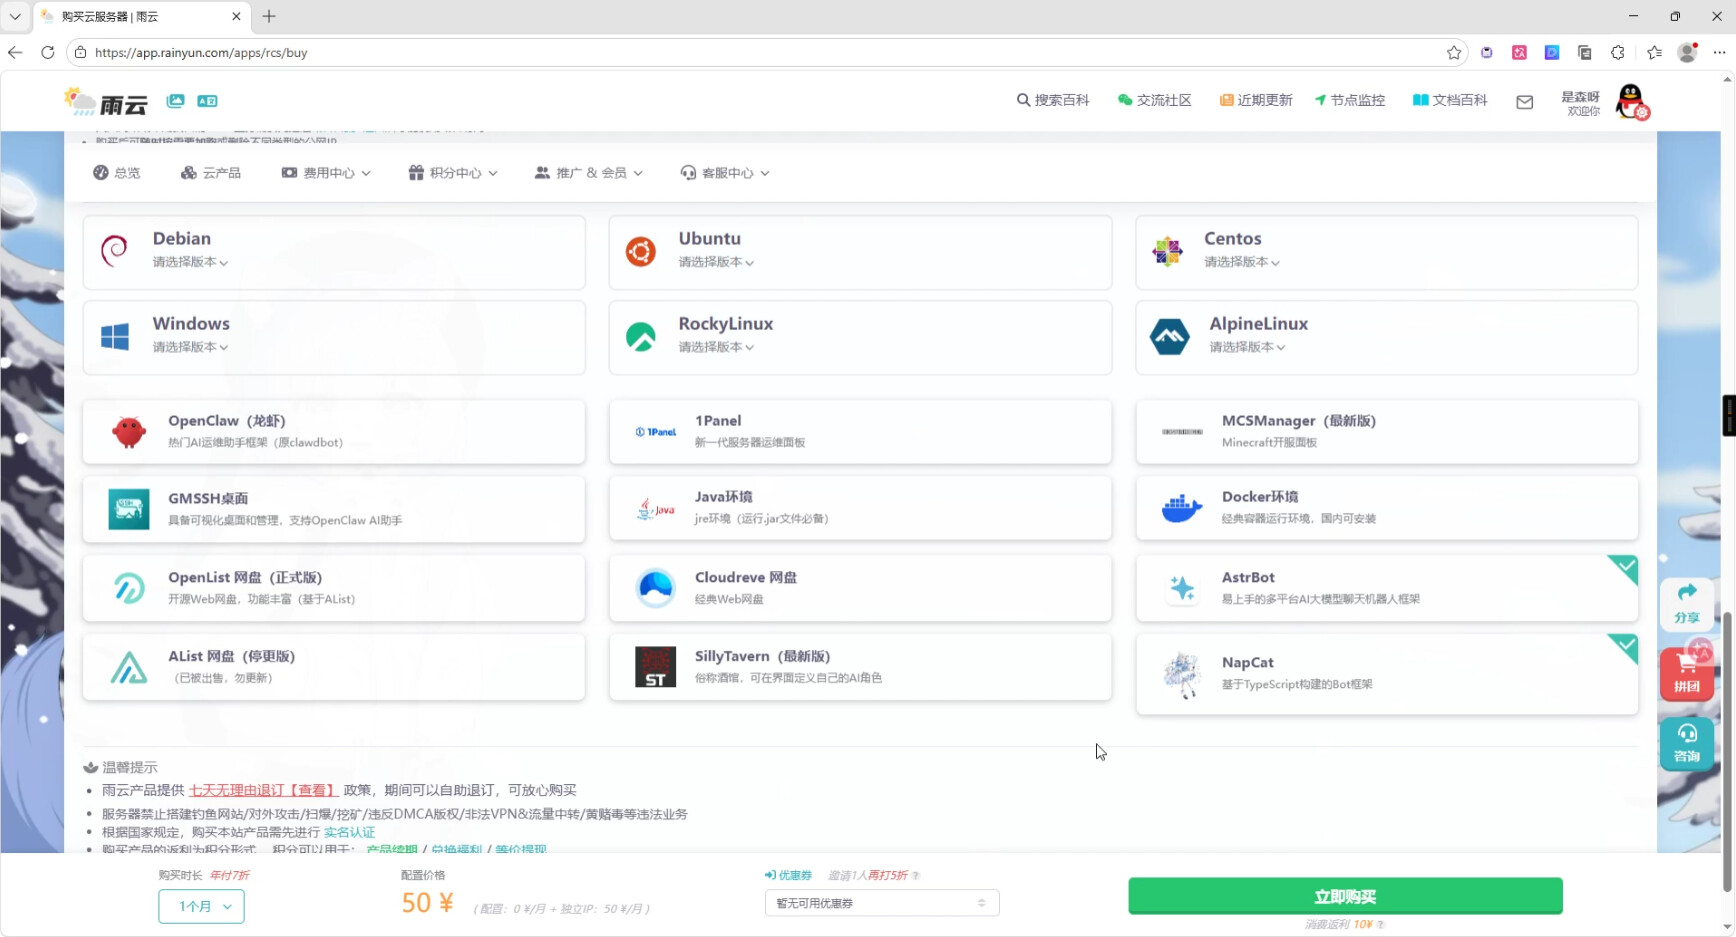Screen dimensions: 1736x937
Task: Open the 费用中心 menu
Action: 327,173
